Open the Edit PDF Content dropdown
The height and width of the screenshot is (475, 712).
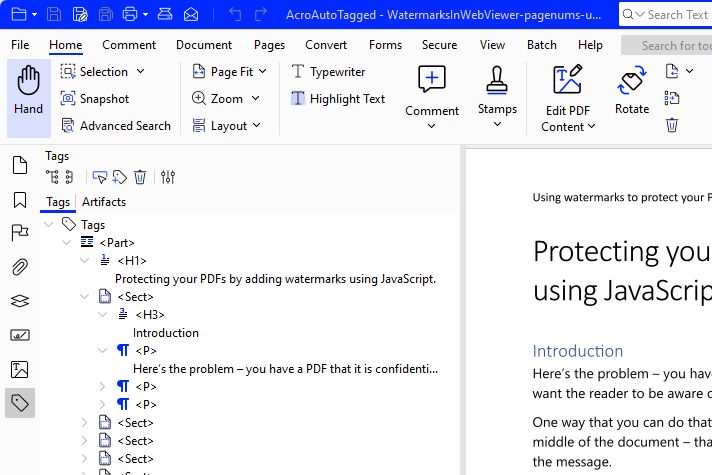pos(591,126)
